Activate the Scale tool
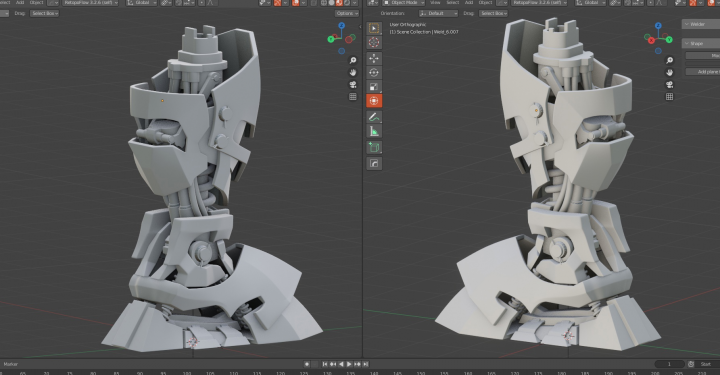 pyautogui.click(x=374, y=87)
